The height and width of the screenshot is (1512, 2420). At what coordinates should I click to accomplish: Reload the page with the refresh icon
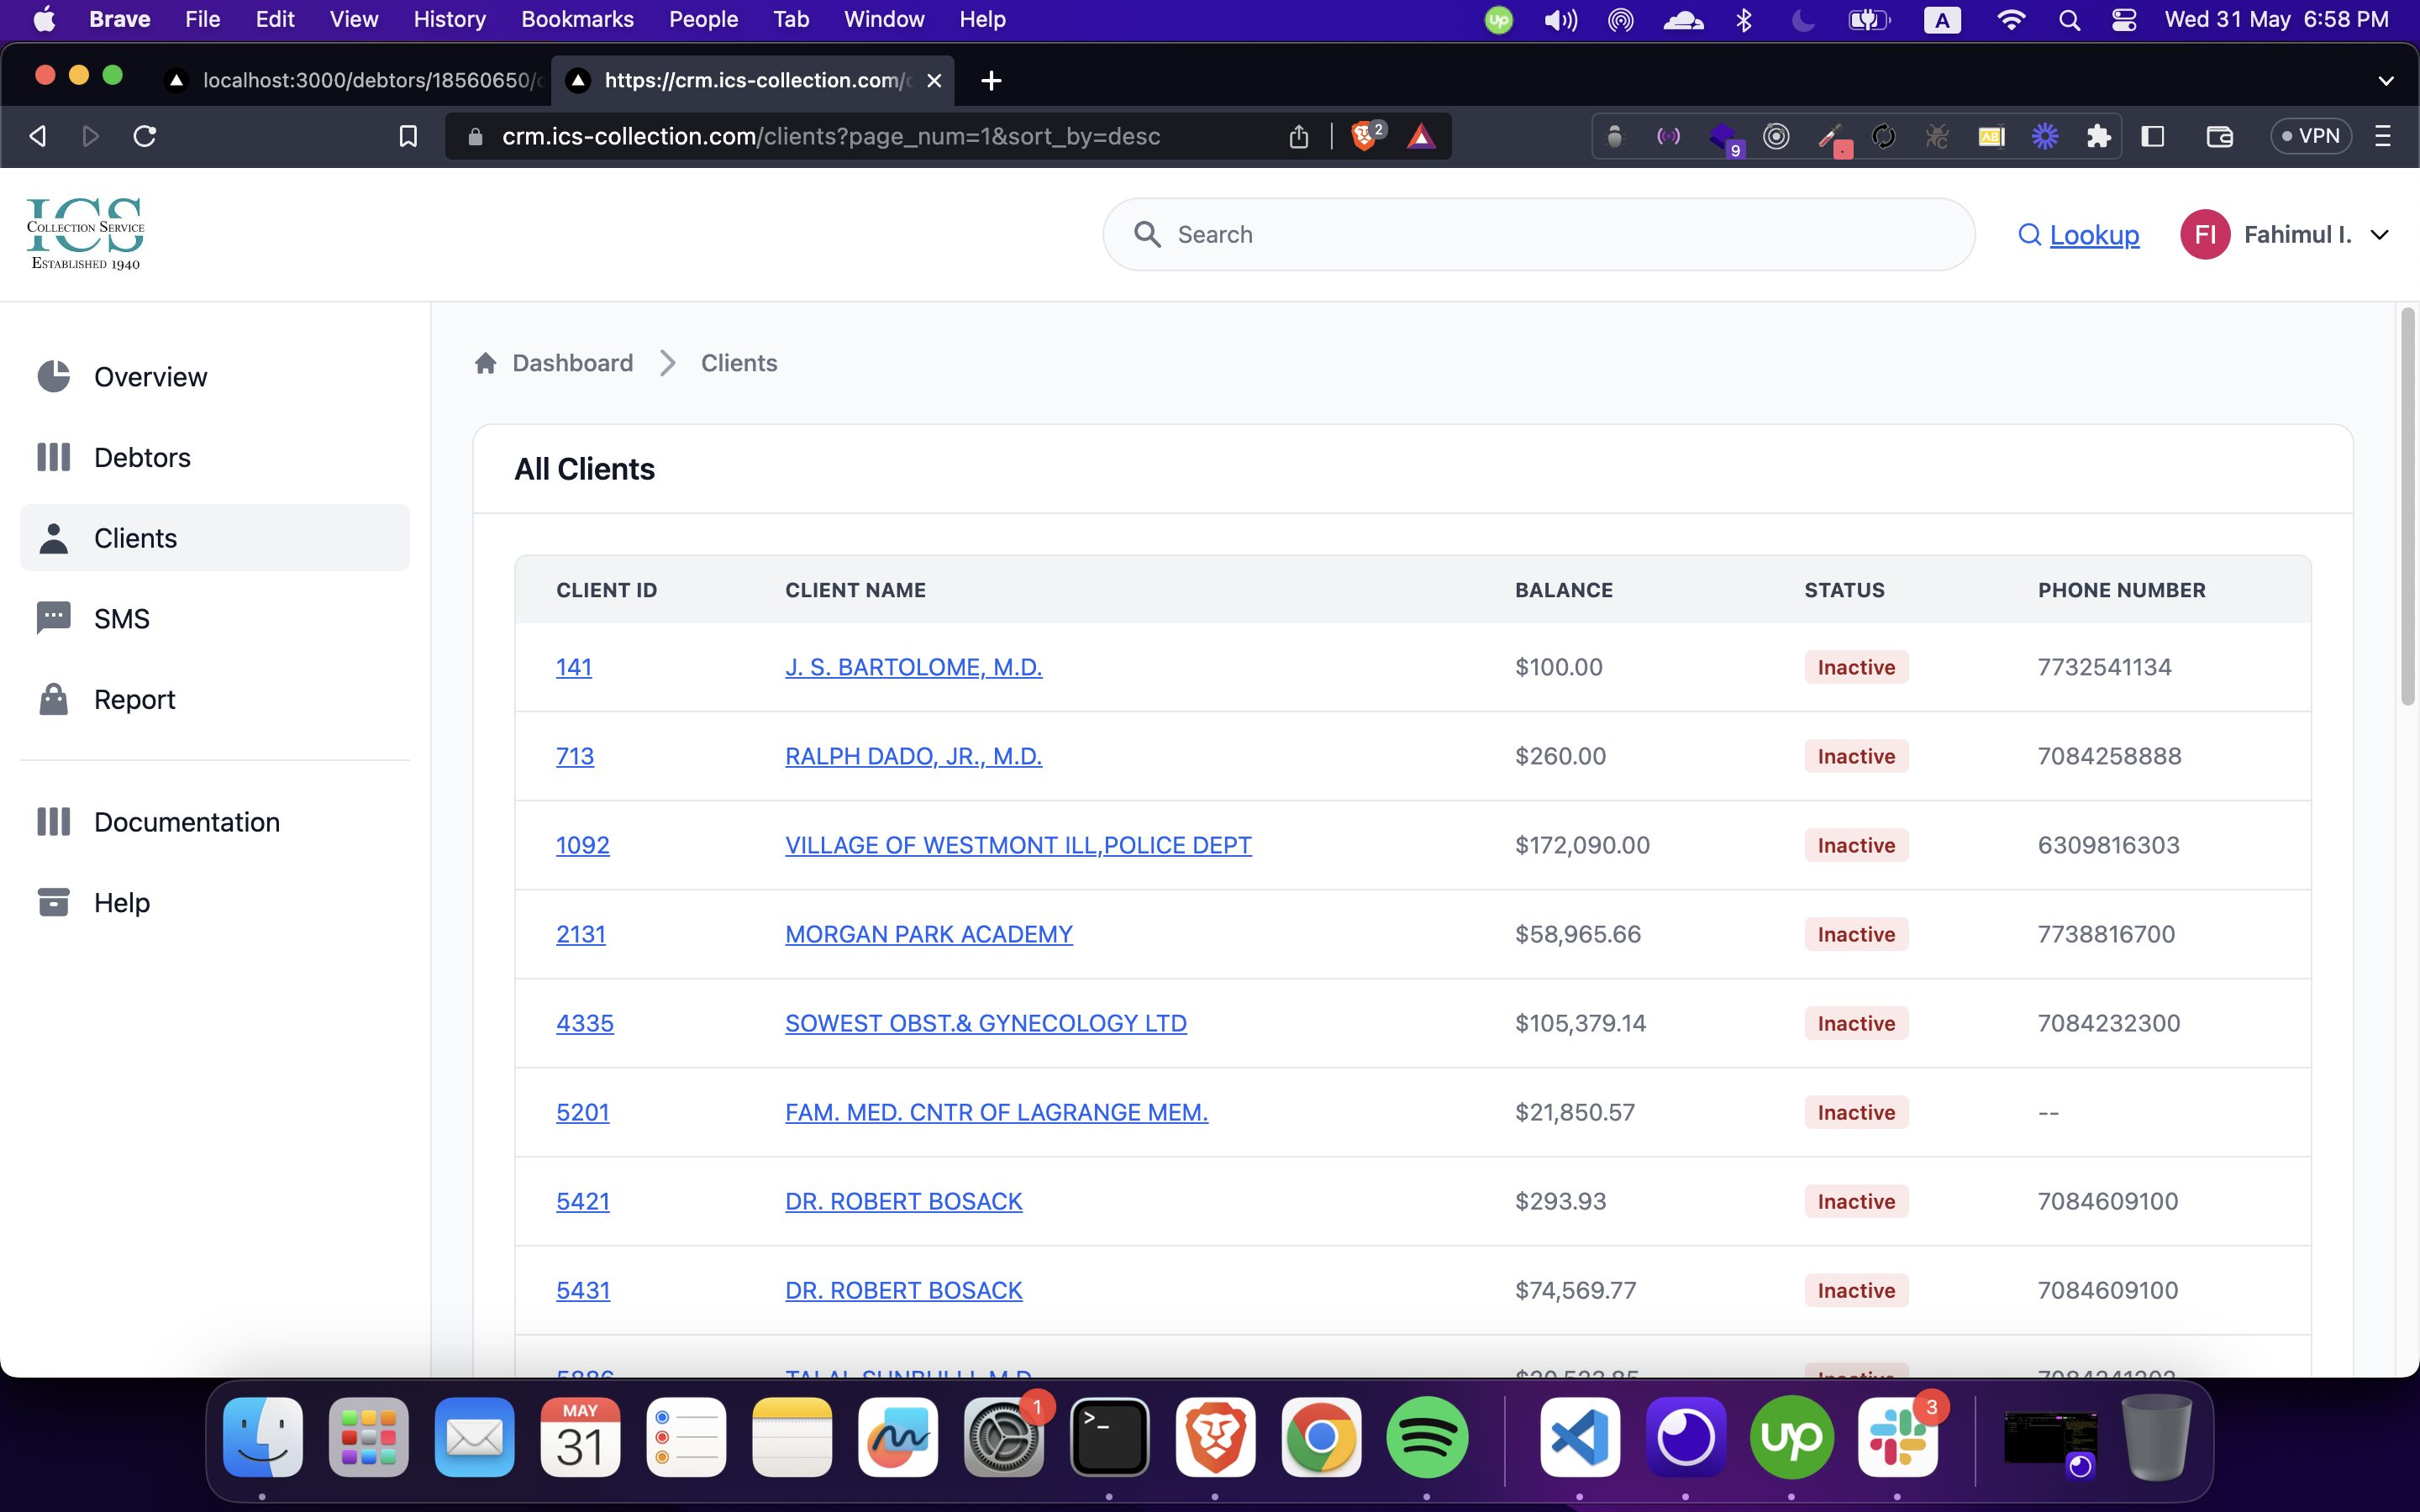pyautogui.click(x=145, y=136)
